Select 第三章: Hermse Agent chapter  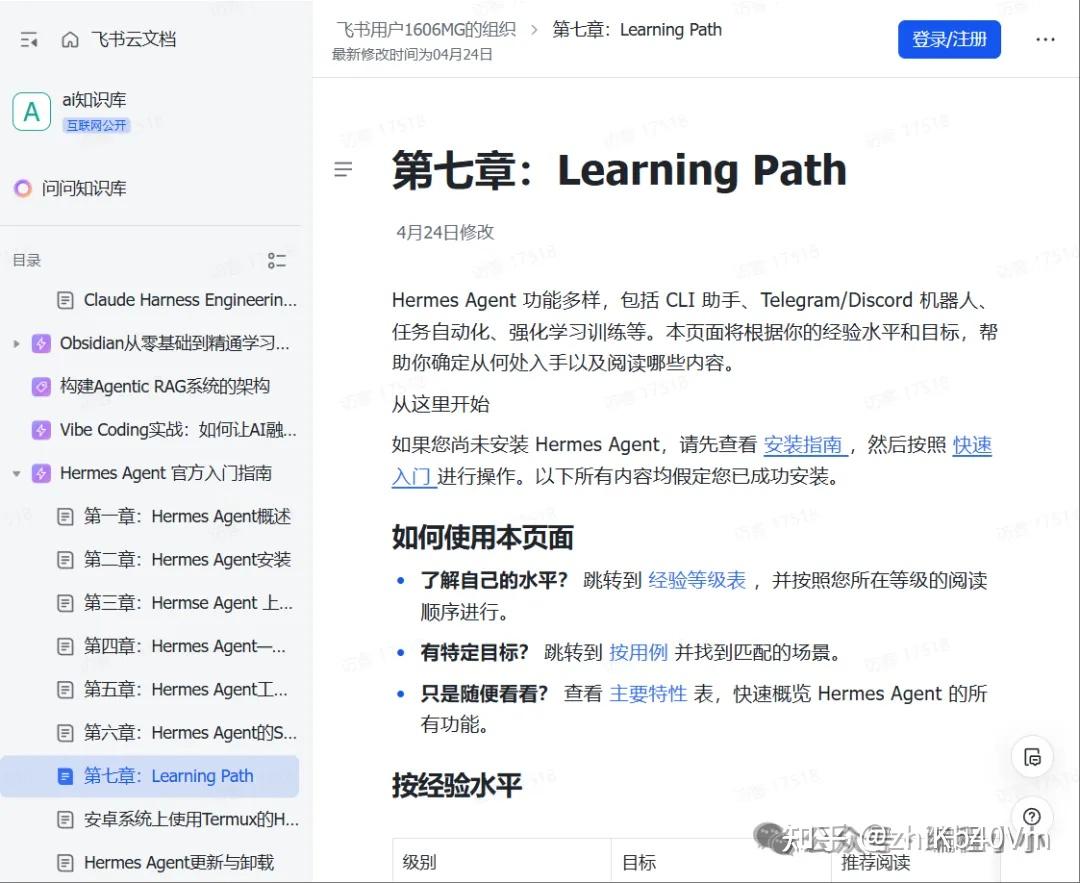point(188,603)
